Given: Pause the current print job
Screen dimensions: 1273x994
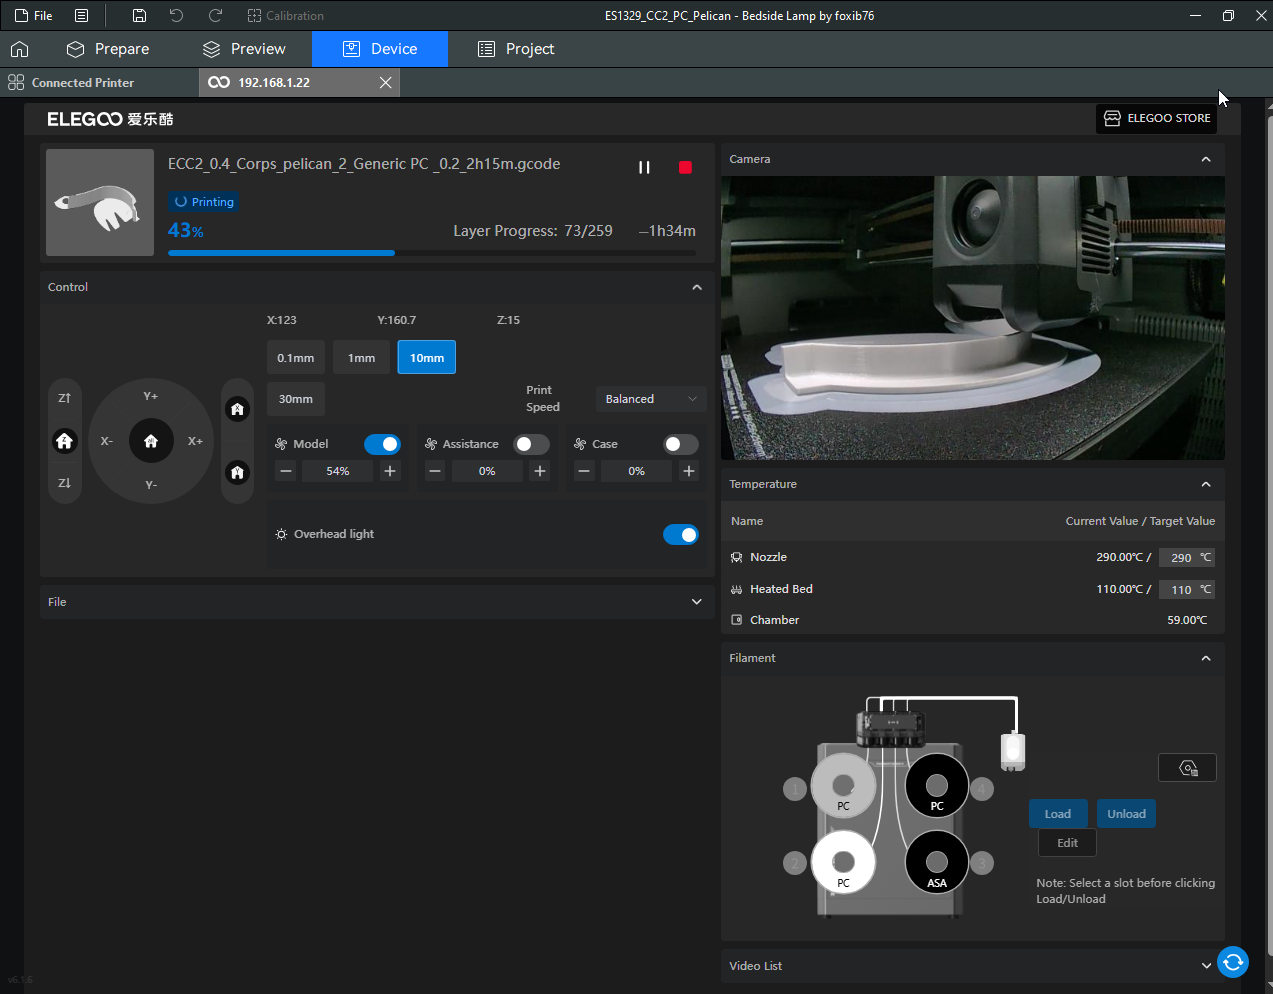Looking at the screenshot, I should click(x=644, y=167).
